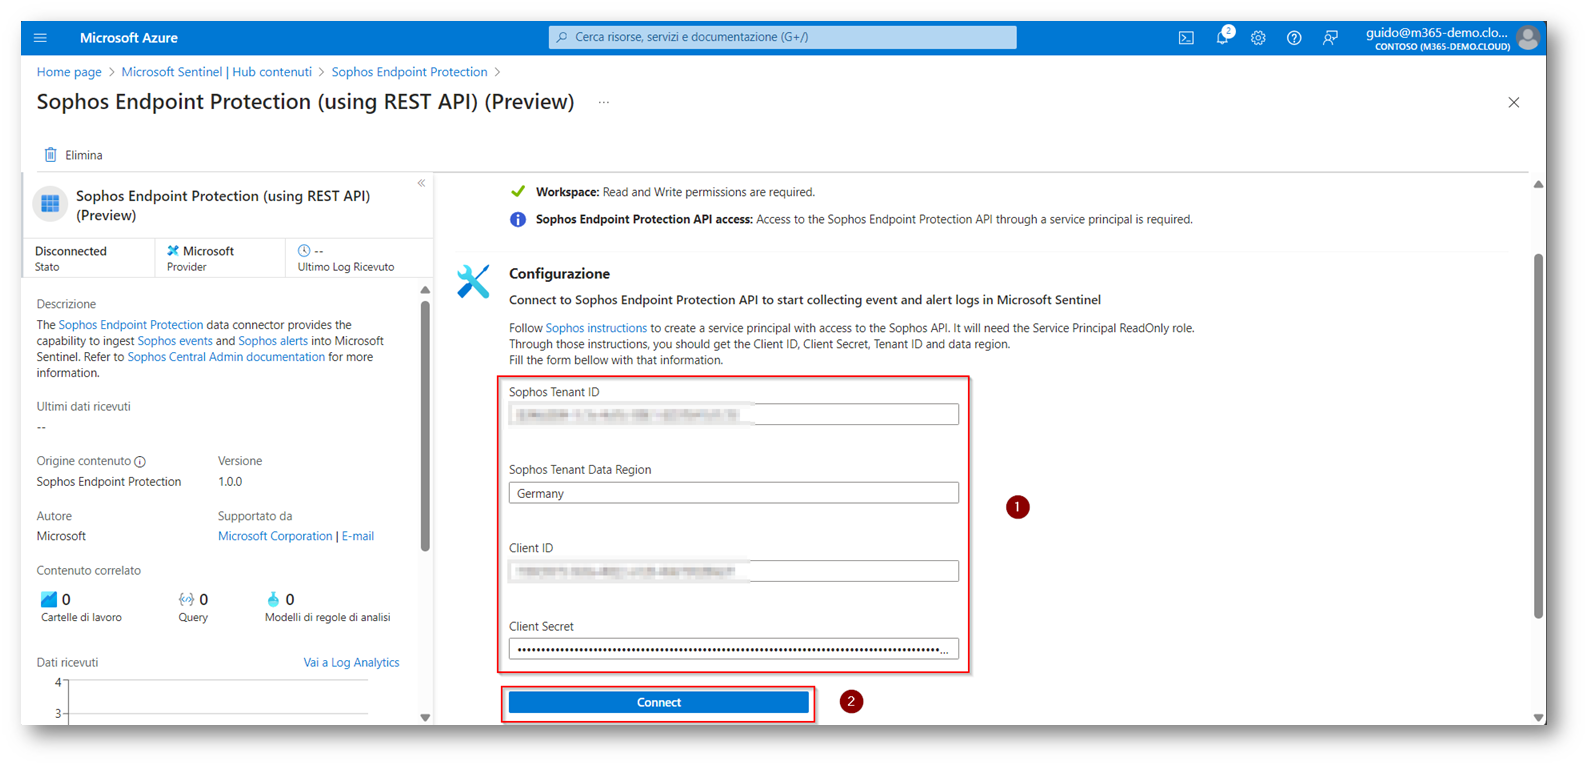Open the feedback icon in the header
Viewport: 1589px width, 767px height.
1330,38
